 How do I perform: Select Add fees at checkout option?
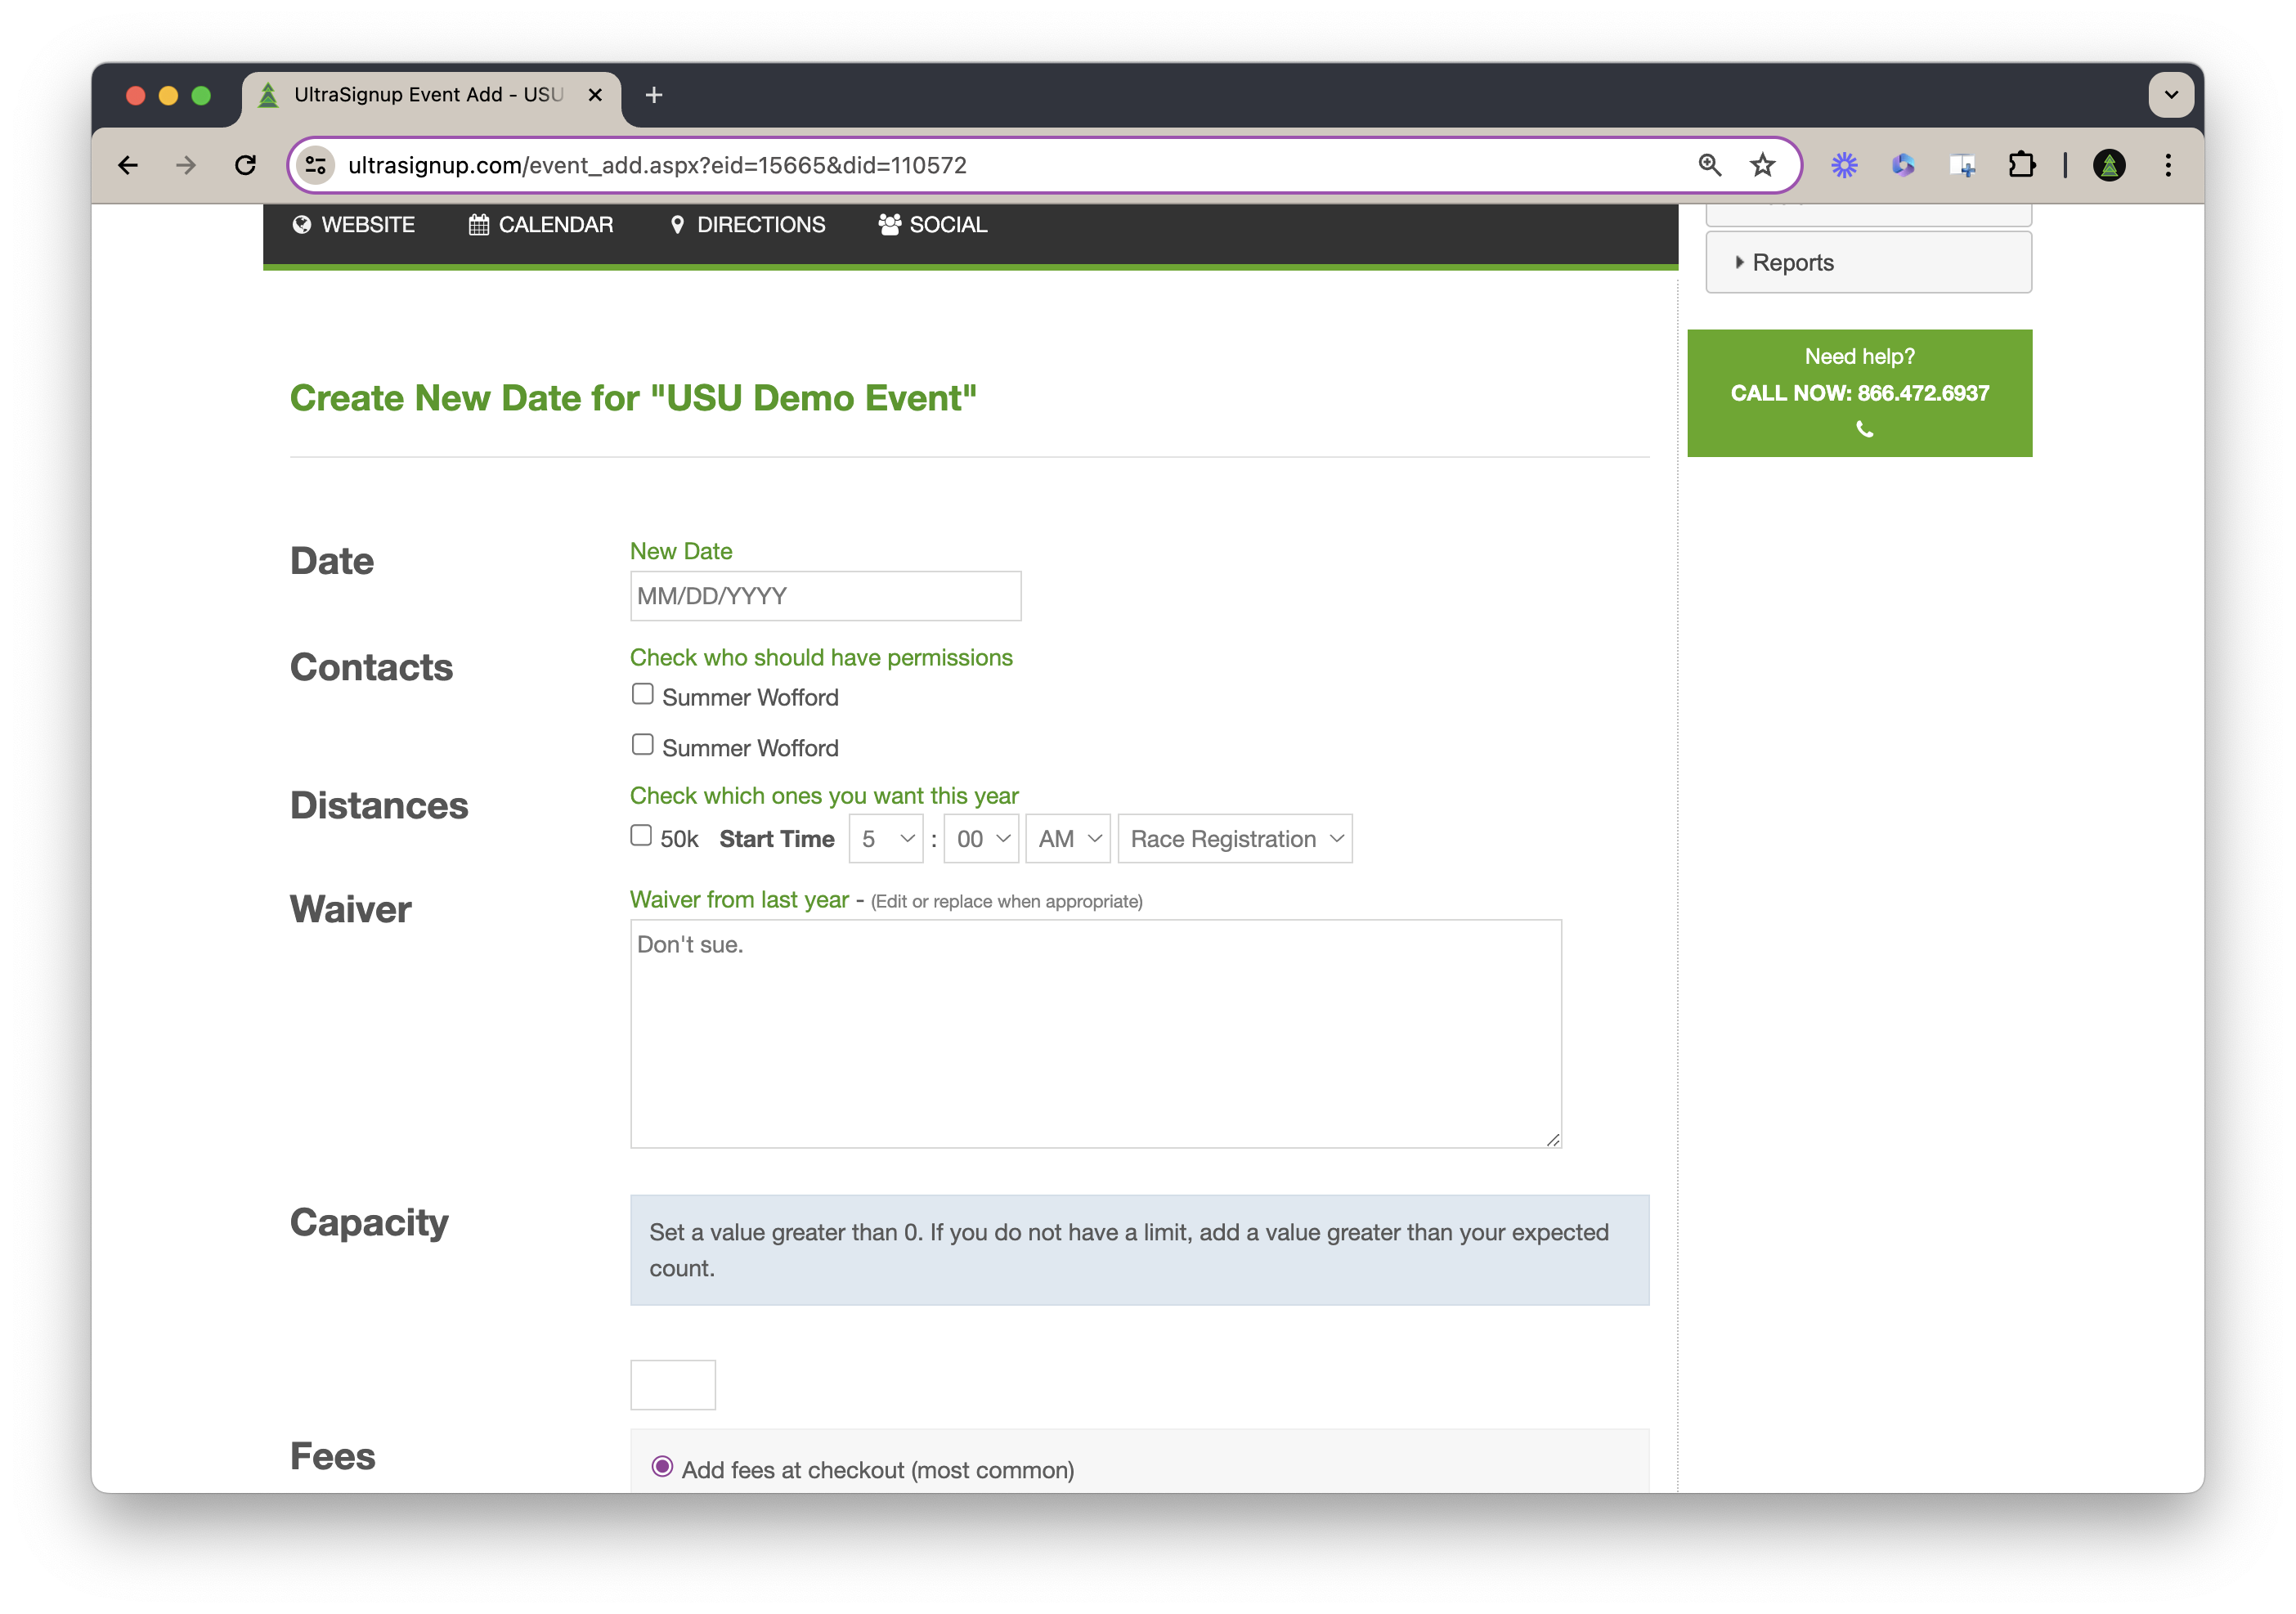coord(662,1467)
